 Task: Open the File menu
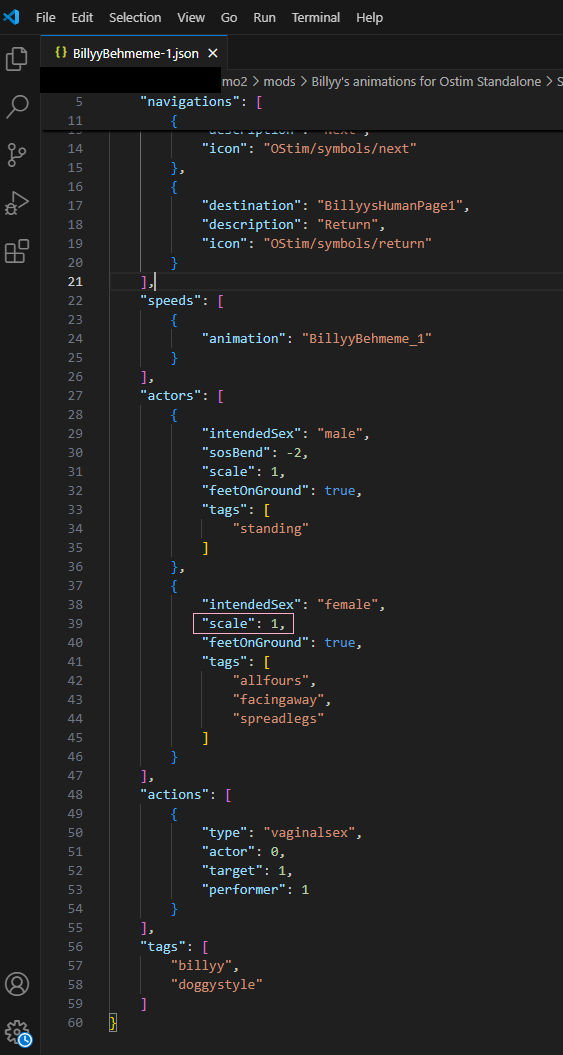46,17
